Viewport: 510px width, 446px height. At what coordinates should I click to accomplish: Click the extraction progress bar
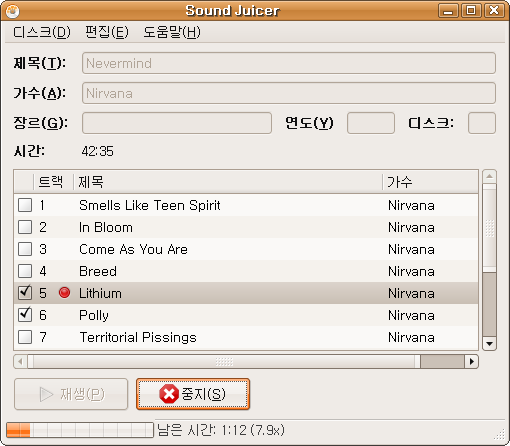pos(80,430)
